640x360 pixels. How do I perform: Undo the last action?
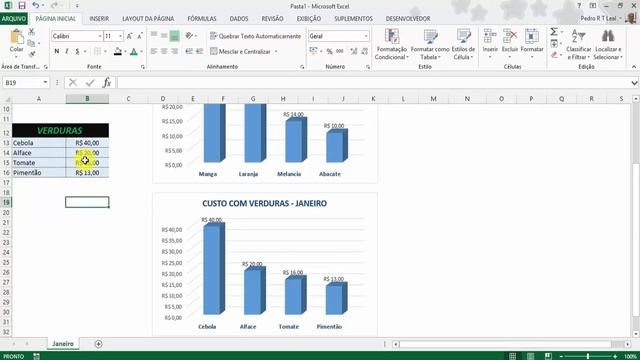36,6
